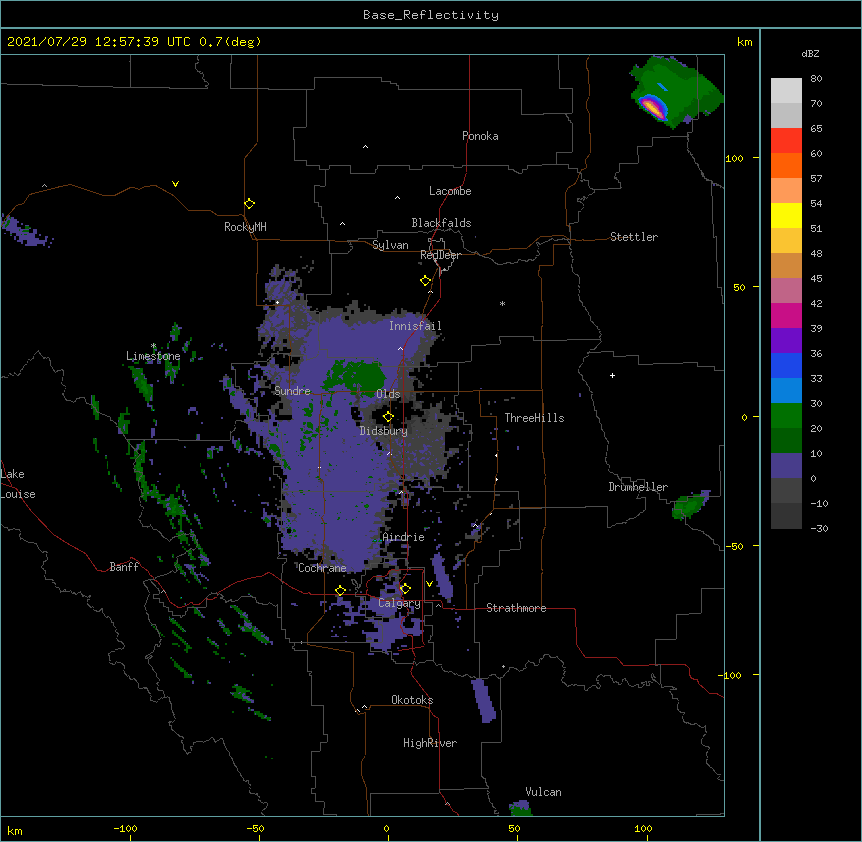Viewport: 862px width, 842px height.
Task: Click the Base_Reflectivity title text
Action: point(430,15)
